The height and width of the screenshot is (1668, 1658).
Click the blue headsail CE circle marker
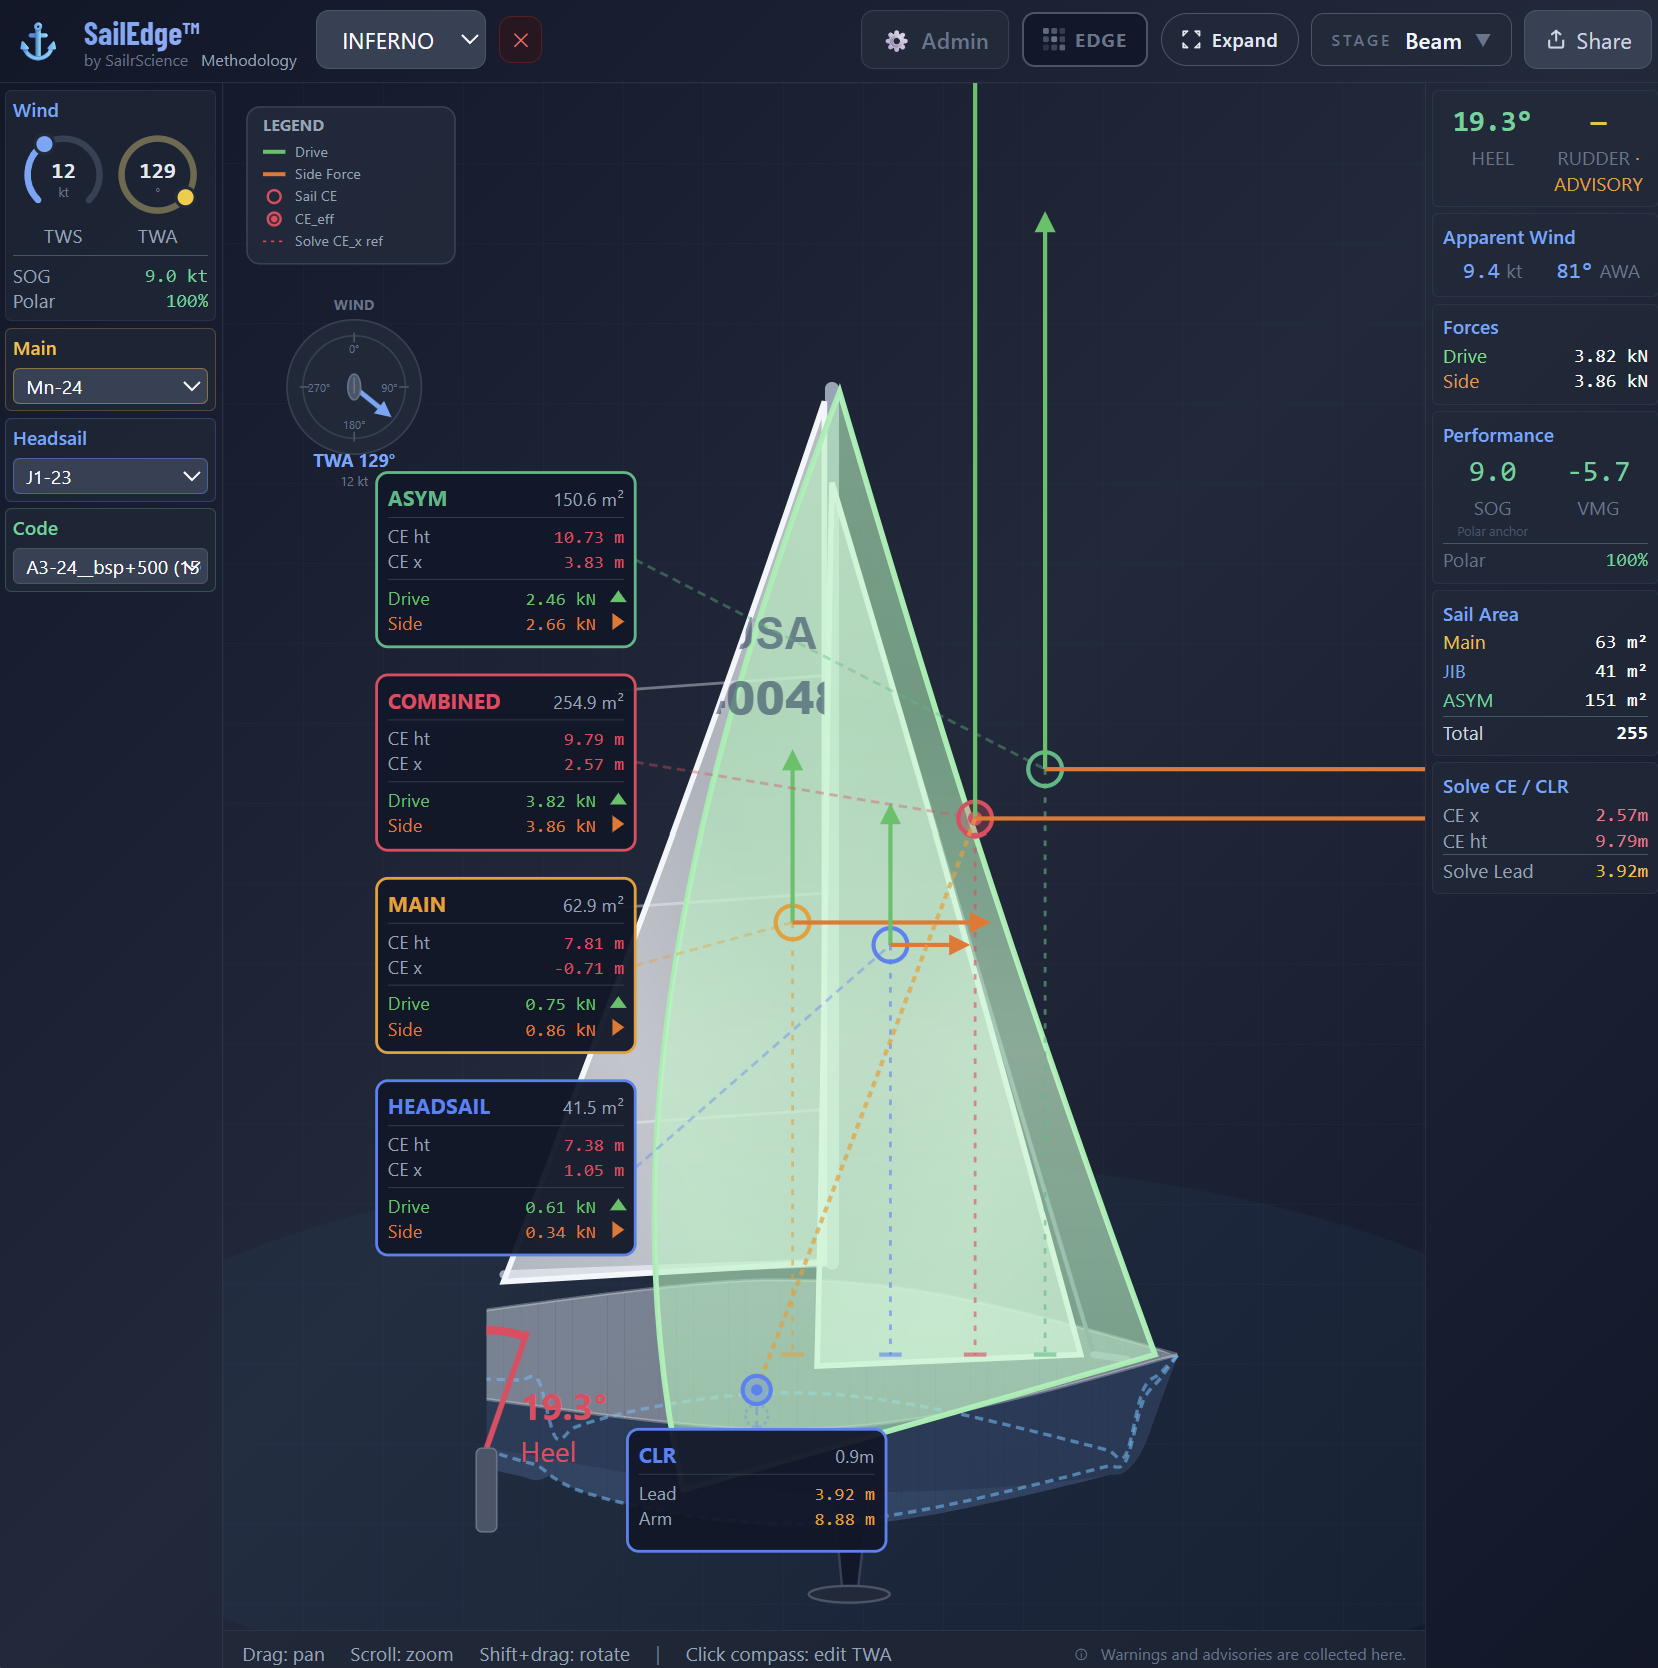tap(890, 944)
